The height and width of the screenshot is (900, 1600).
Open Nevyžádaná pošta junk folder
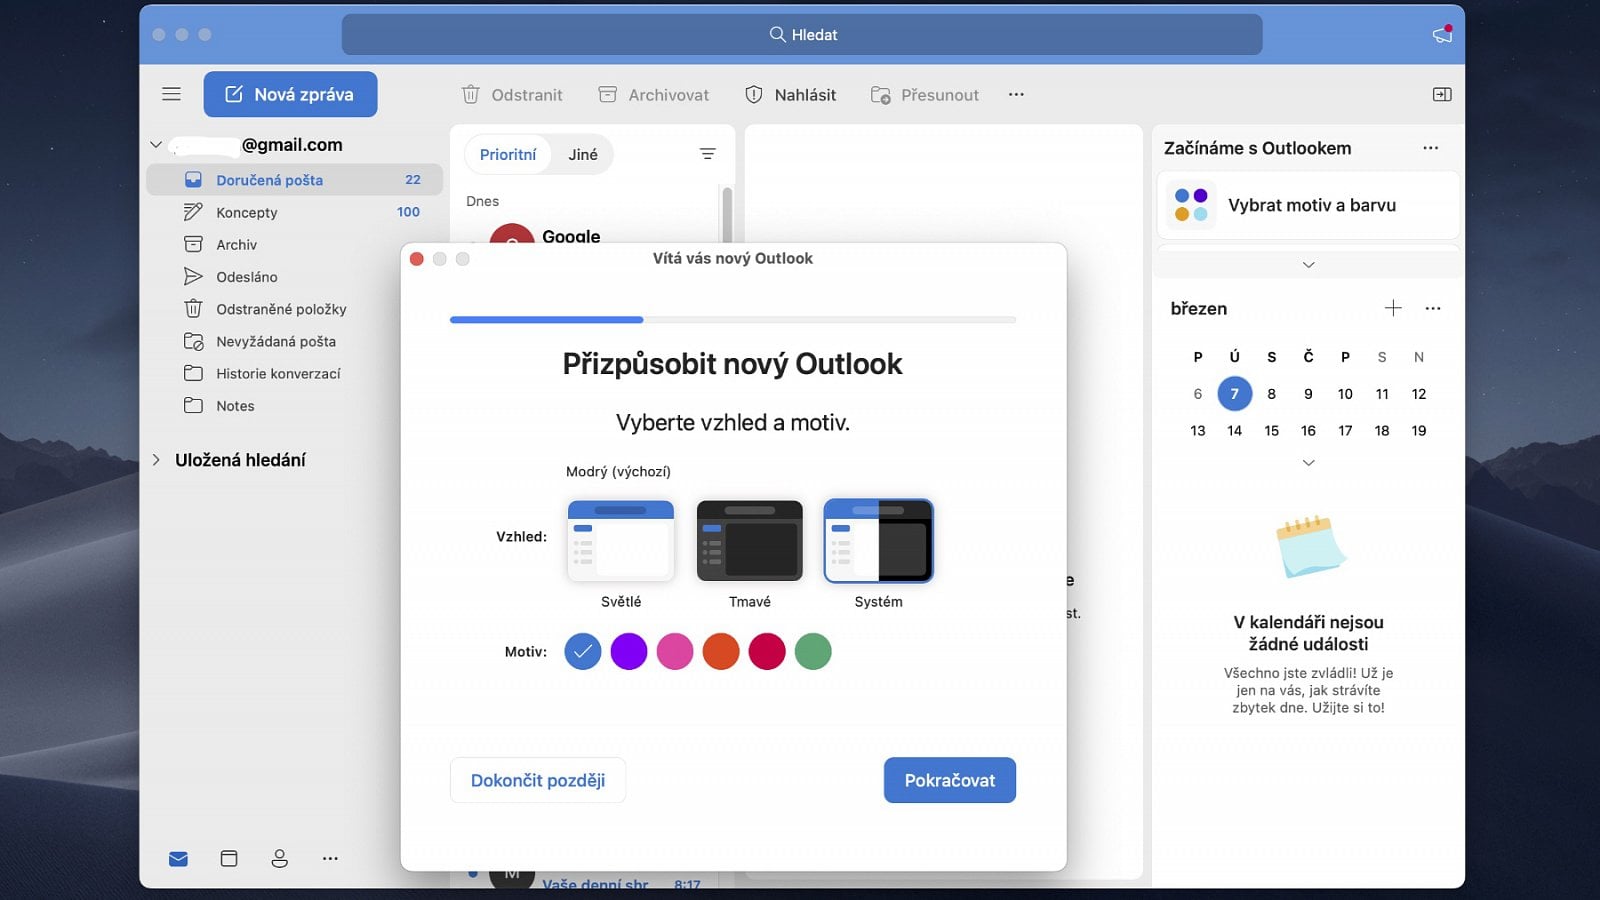pyautogui.click(x=295, y=341)
